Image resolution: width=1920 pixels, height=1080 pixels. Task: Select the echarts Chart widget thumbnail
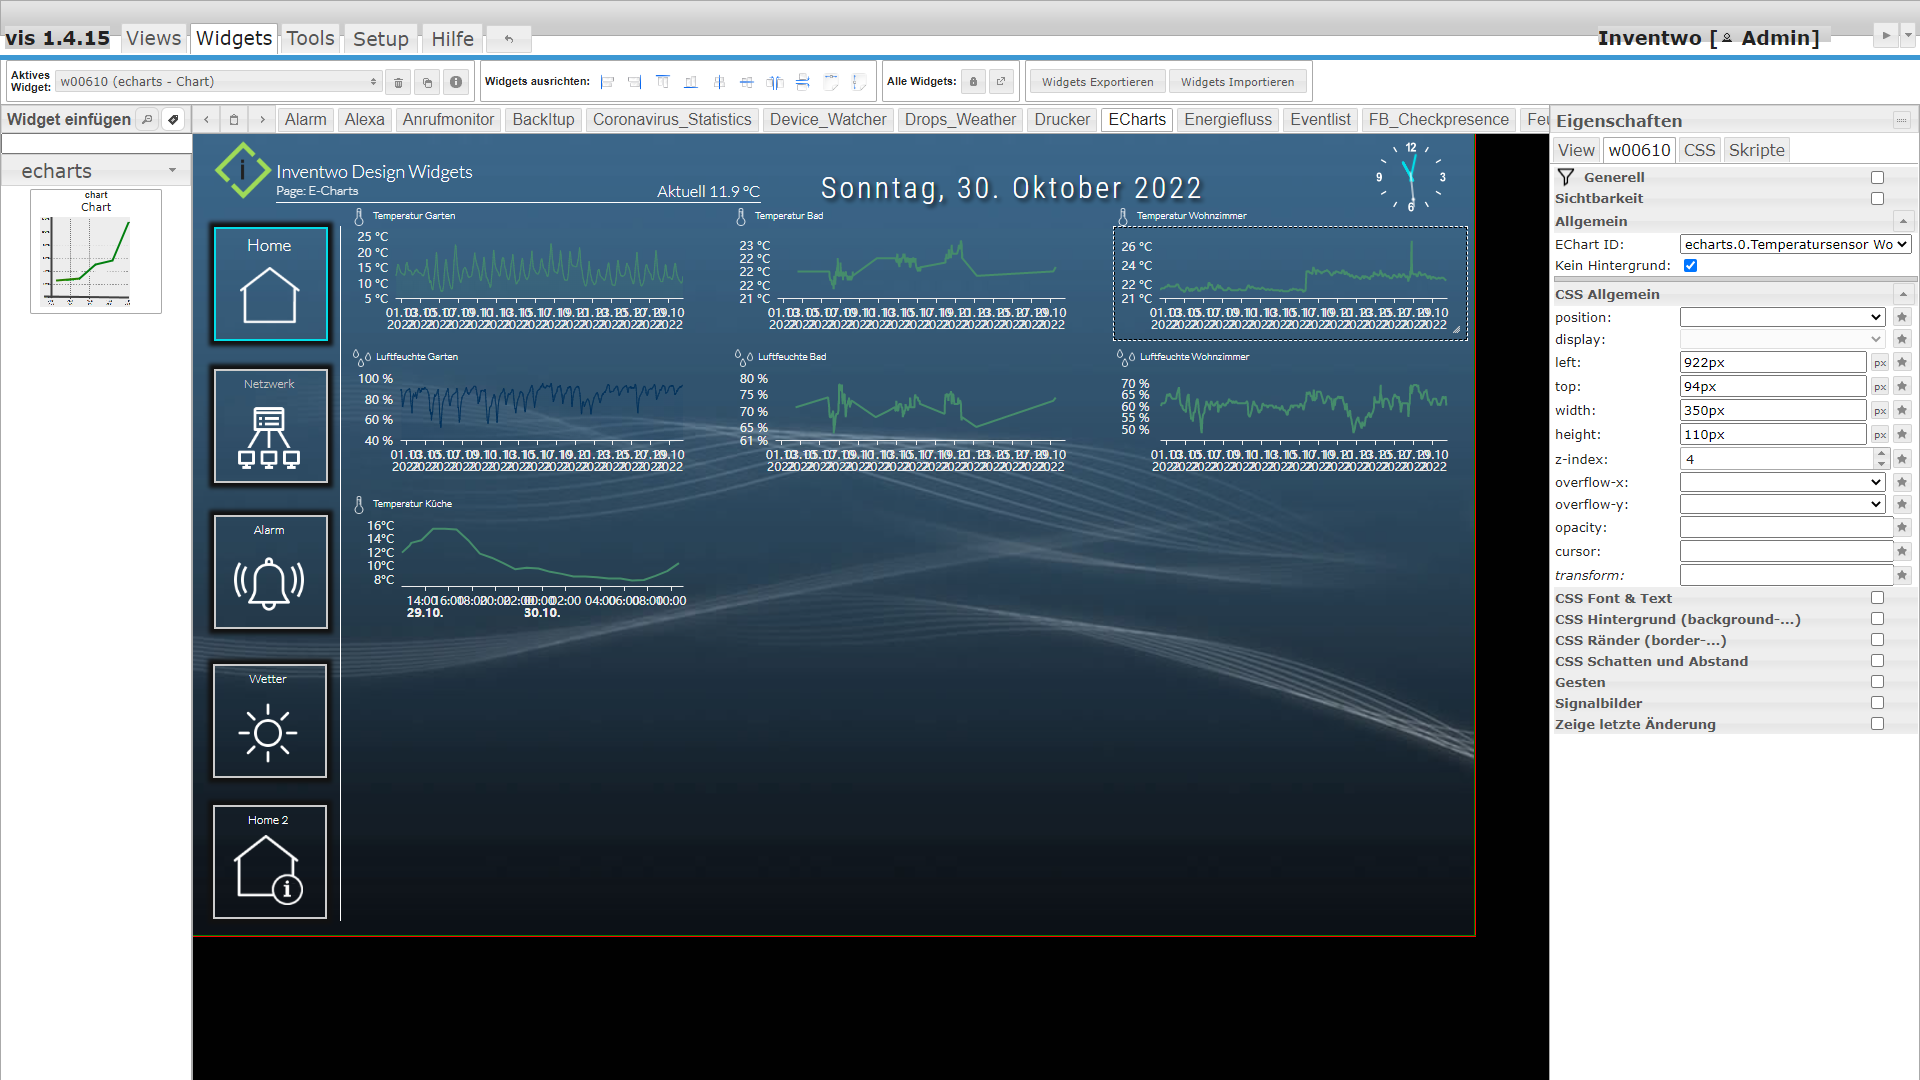(x=96, y=251)
